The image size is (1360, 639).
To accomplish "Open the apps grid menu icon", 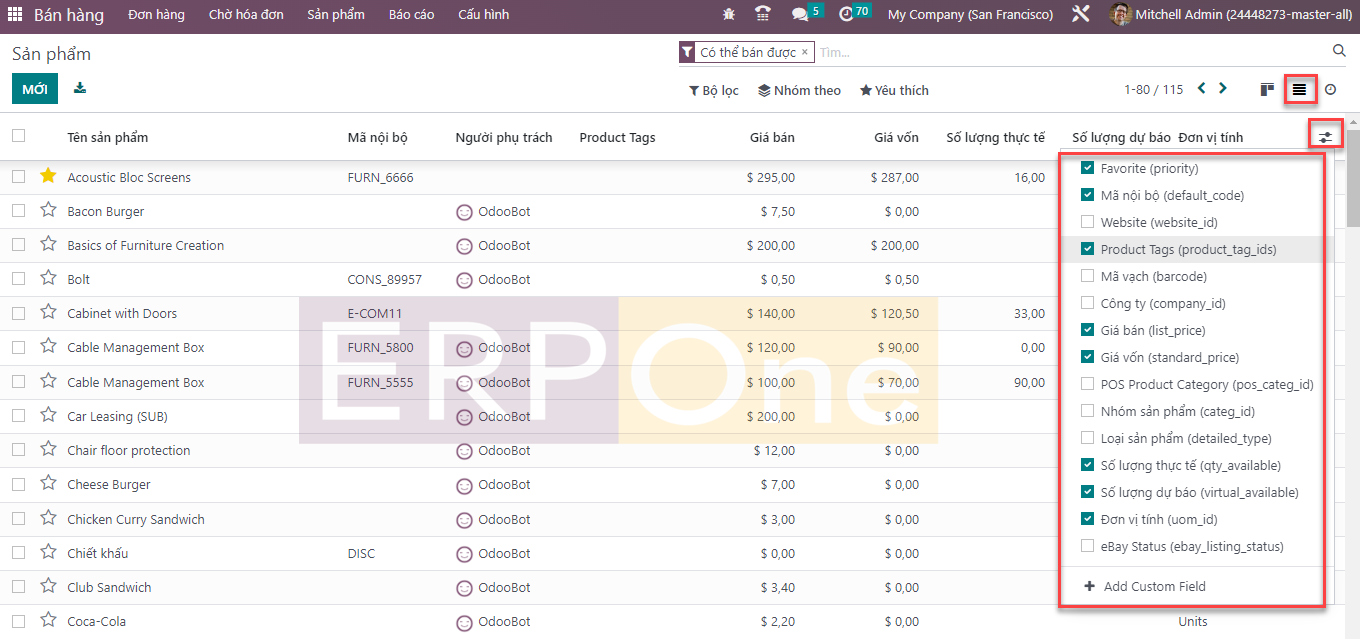I will (15, 15).
